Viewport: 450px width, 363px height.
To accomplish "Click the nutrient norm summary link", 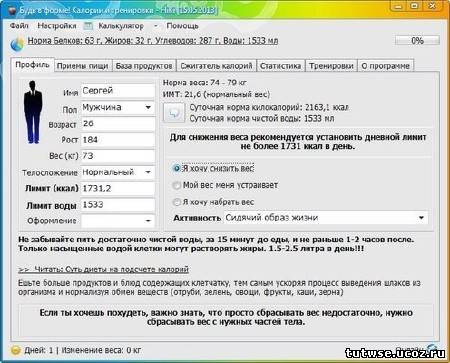I will pos(153,41).
